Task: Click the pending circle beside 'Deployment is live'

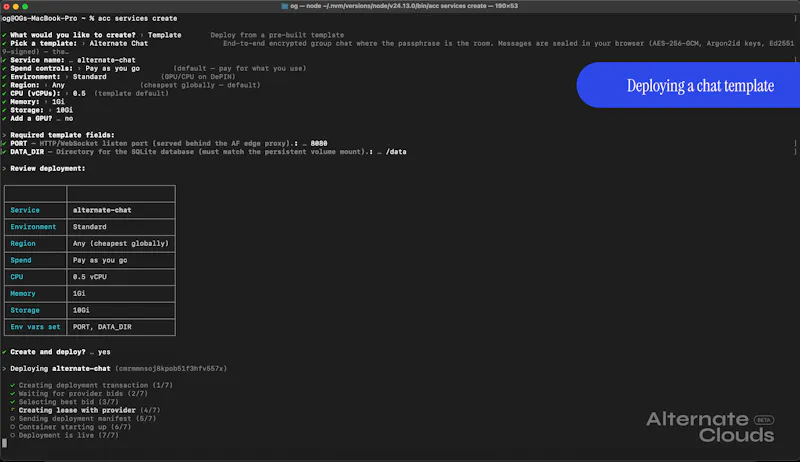Action: point(13,435)
